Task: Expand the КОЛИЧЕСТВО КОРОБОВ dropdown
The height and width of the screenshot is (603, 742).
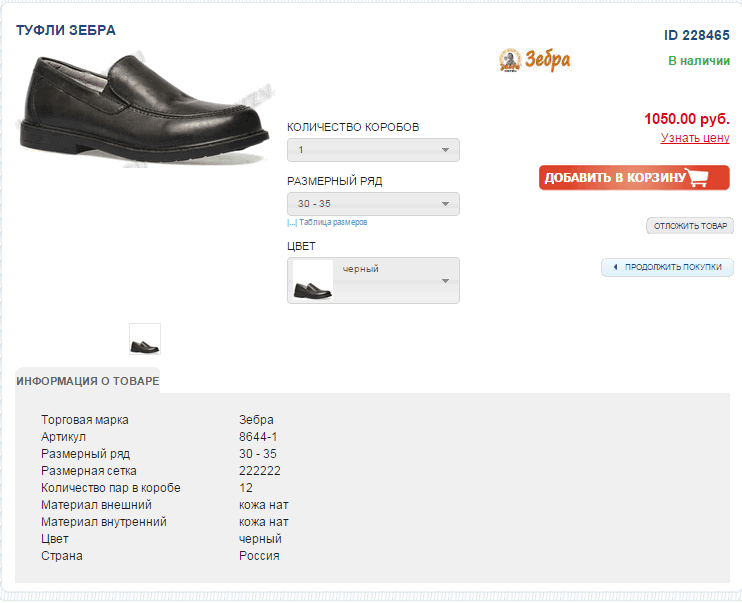Action: (373, 150)
